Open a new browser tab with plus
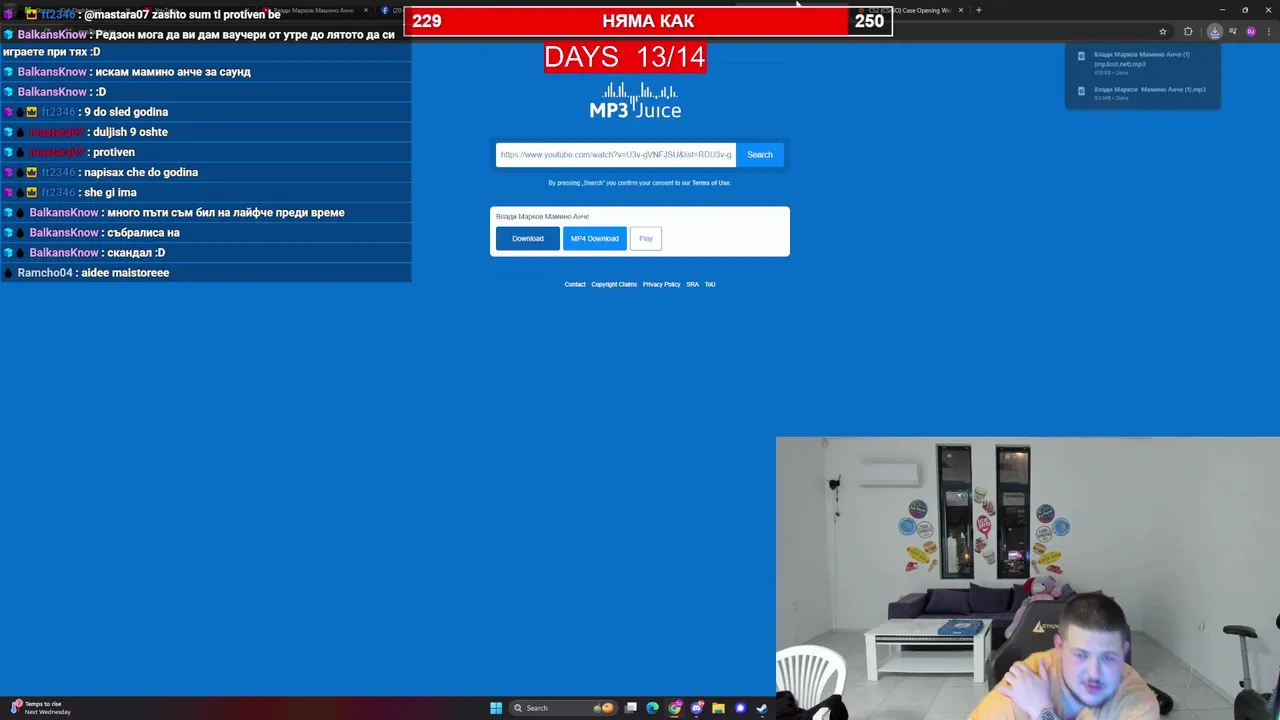Viewport: 1280px width, 720px height. click(x=978, y=10)
